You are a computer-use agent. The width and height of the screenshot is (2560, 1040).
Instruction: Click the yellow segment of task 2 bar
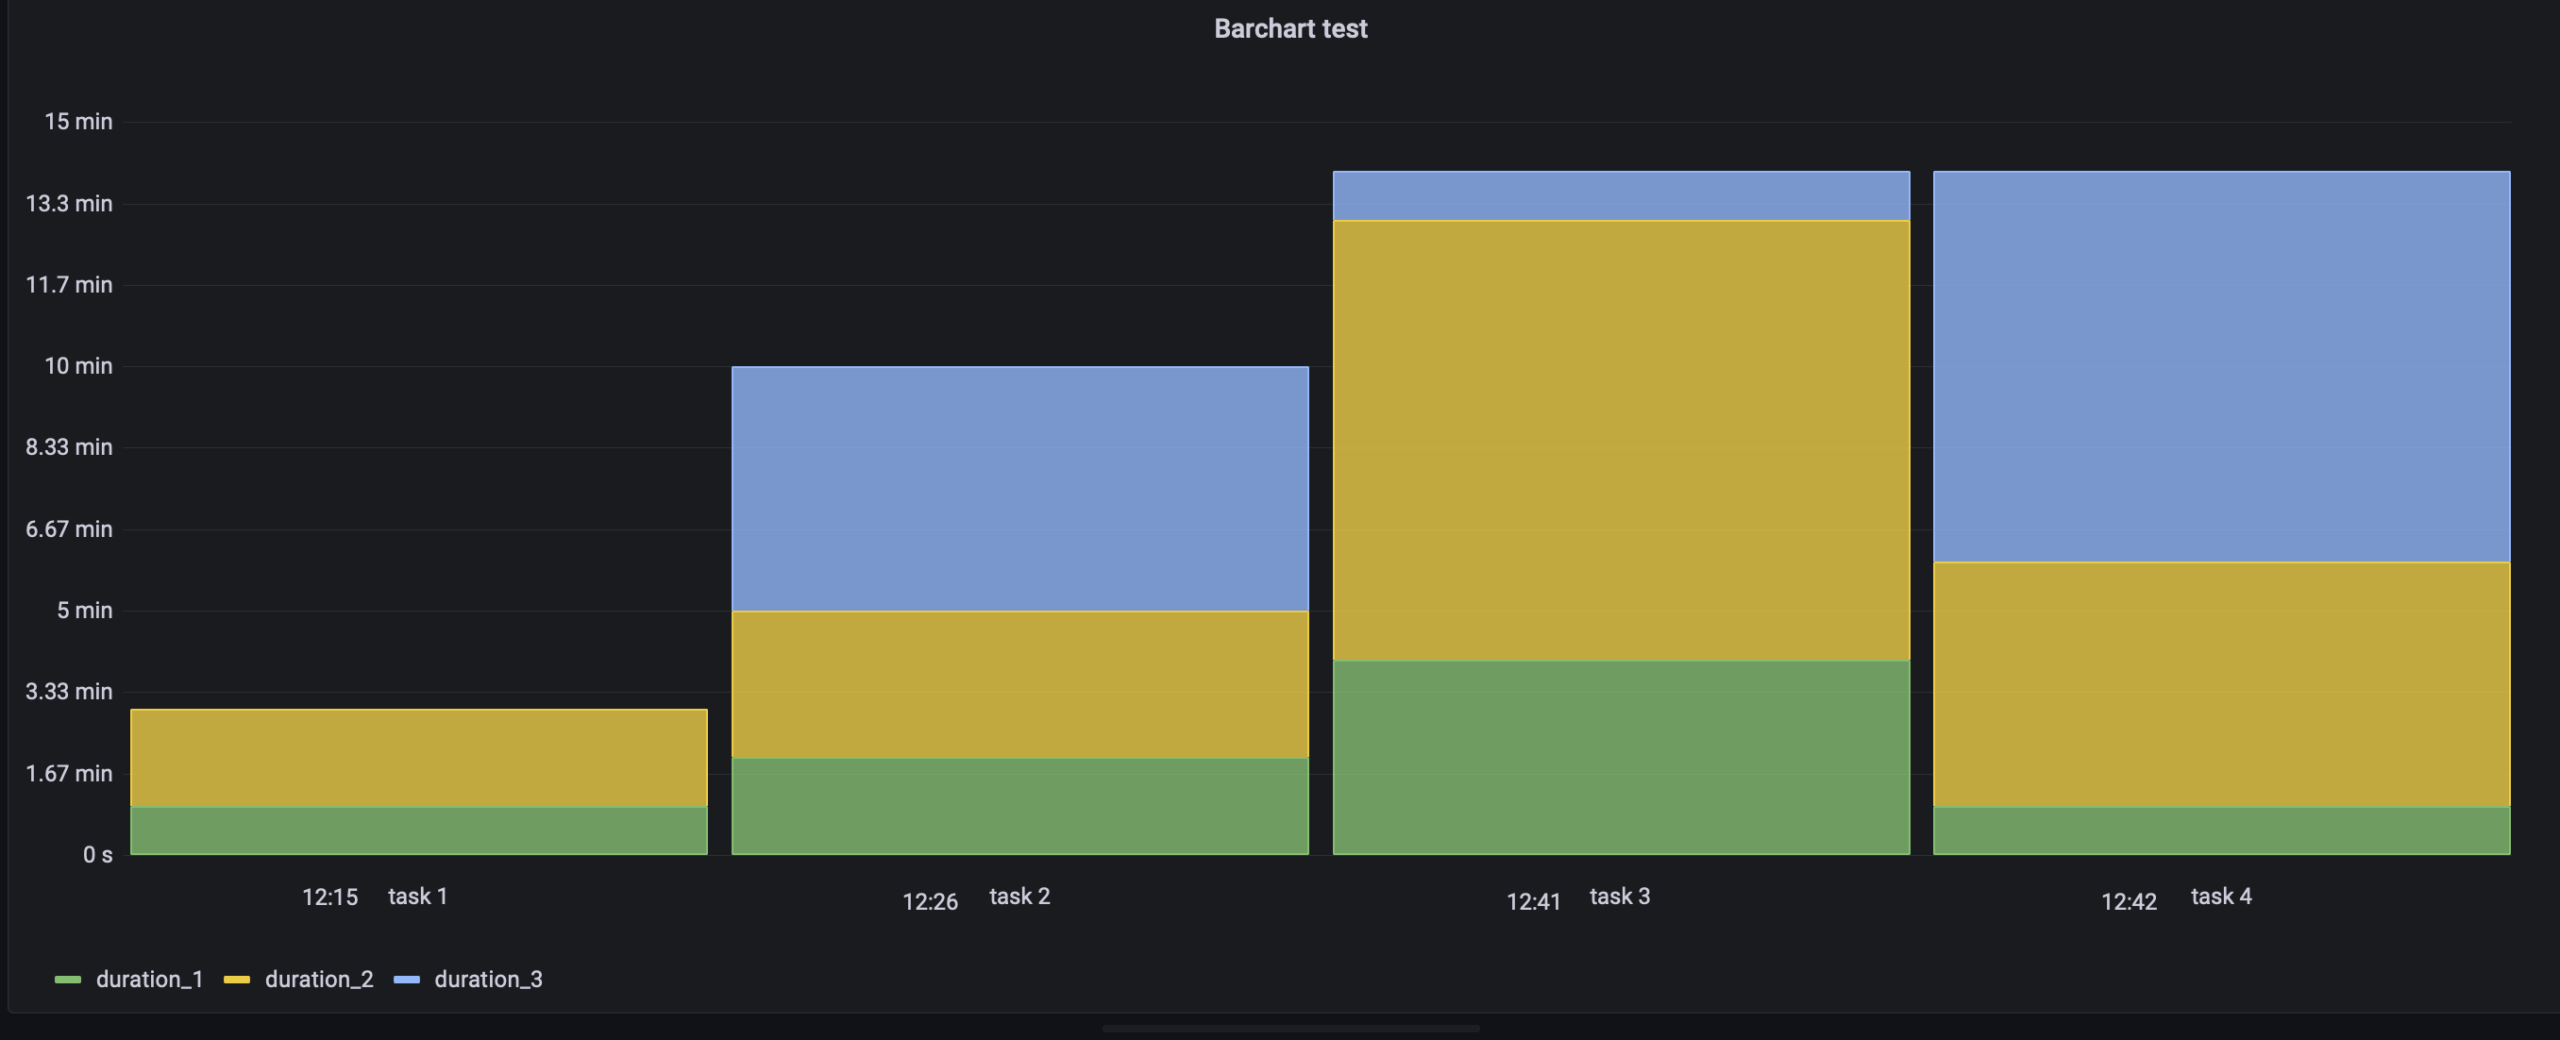coord(1020,684)
